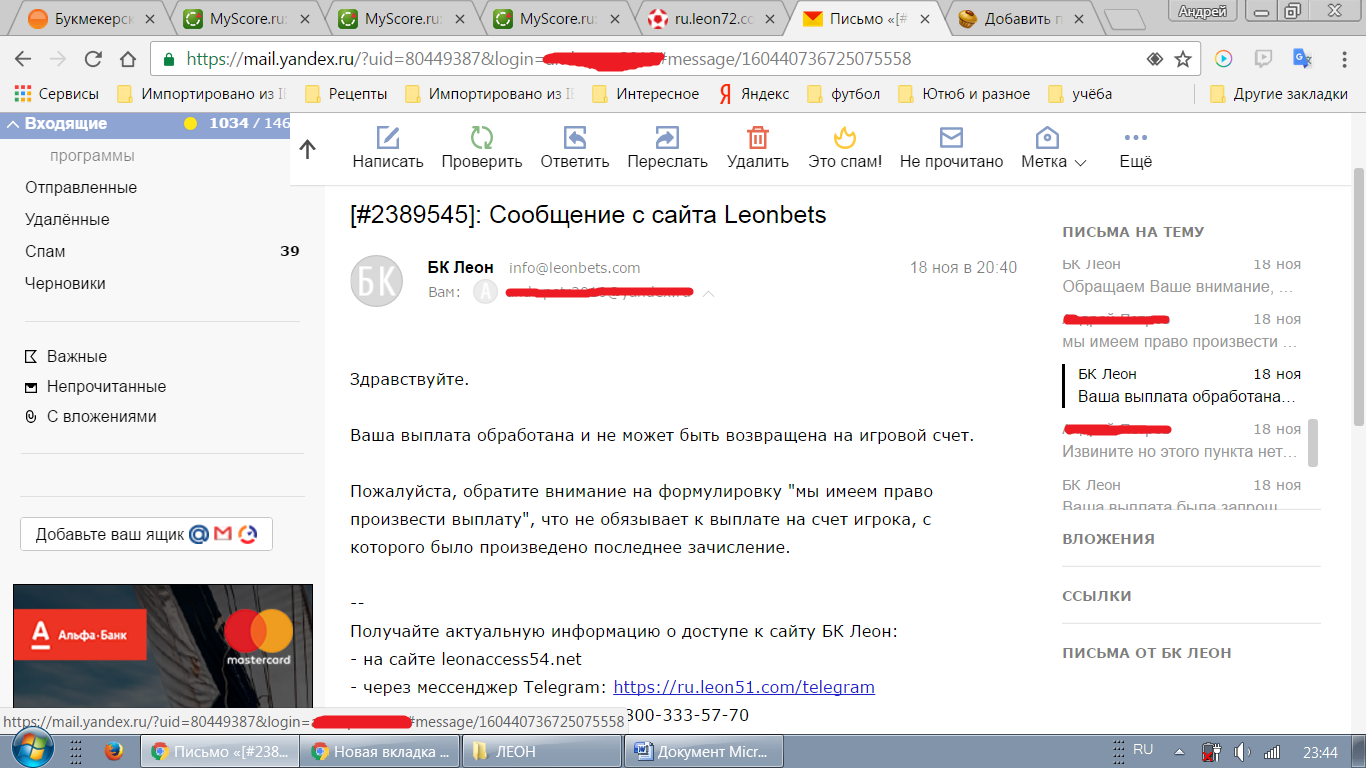Click the browser home button
Viewport: 1372px width, 780px height.
pos(127,59)
